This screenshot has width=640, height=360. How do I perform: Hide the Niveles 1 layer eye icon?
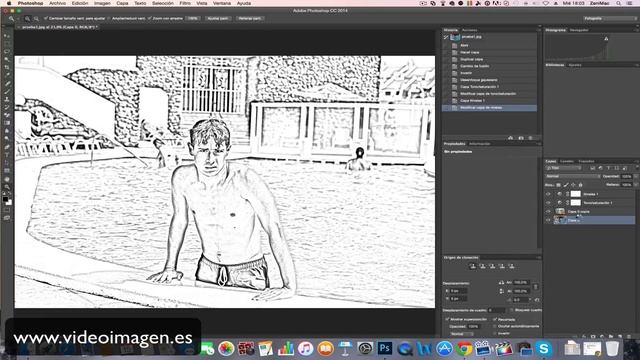pos(548,194)
